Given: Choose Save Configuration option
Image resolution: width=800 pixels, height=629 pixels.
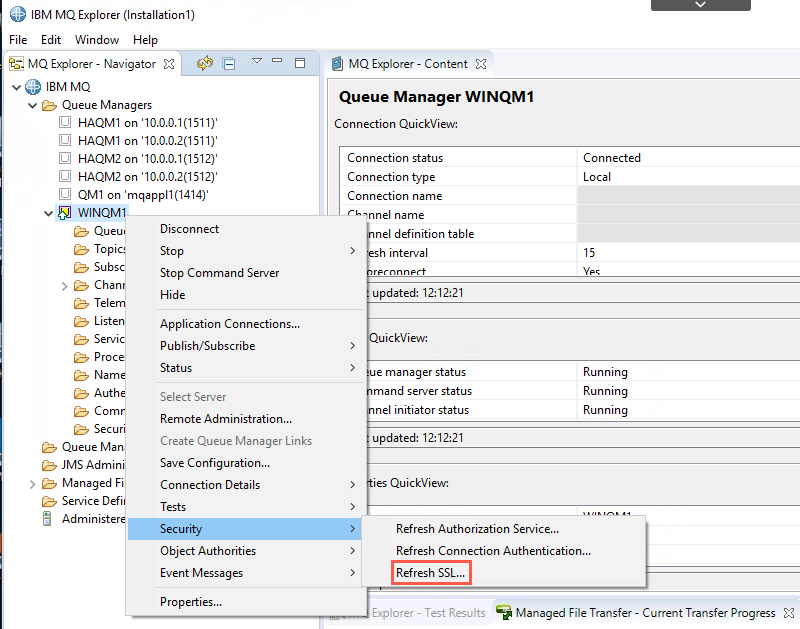Looking at the screenshot, I should click(244, 463).
